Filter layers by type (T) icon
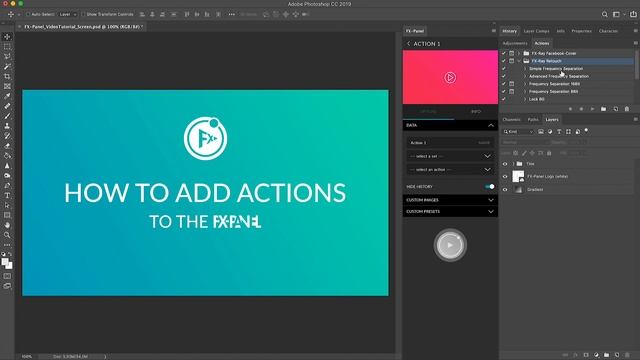Image resolution: width=640 pixels, height=360 pixels. click(559, 131)
